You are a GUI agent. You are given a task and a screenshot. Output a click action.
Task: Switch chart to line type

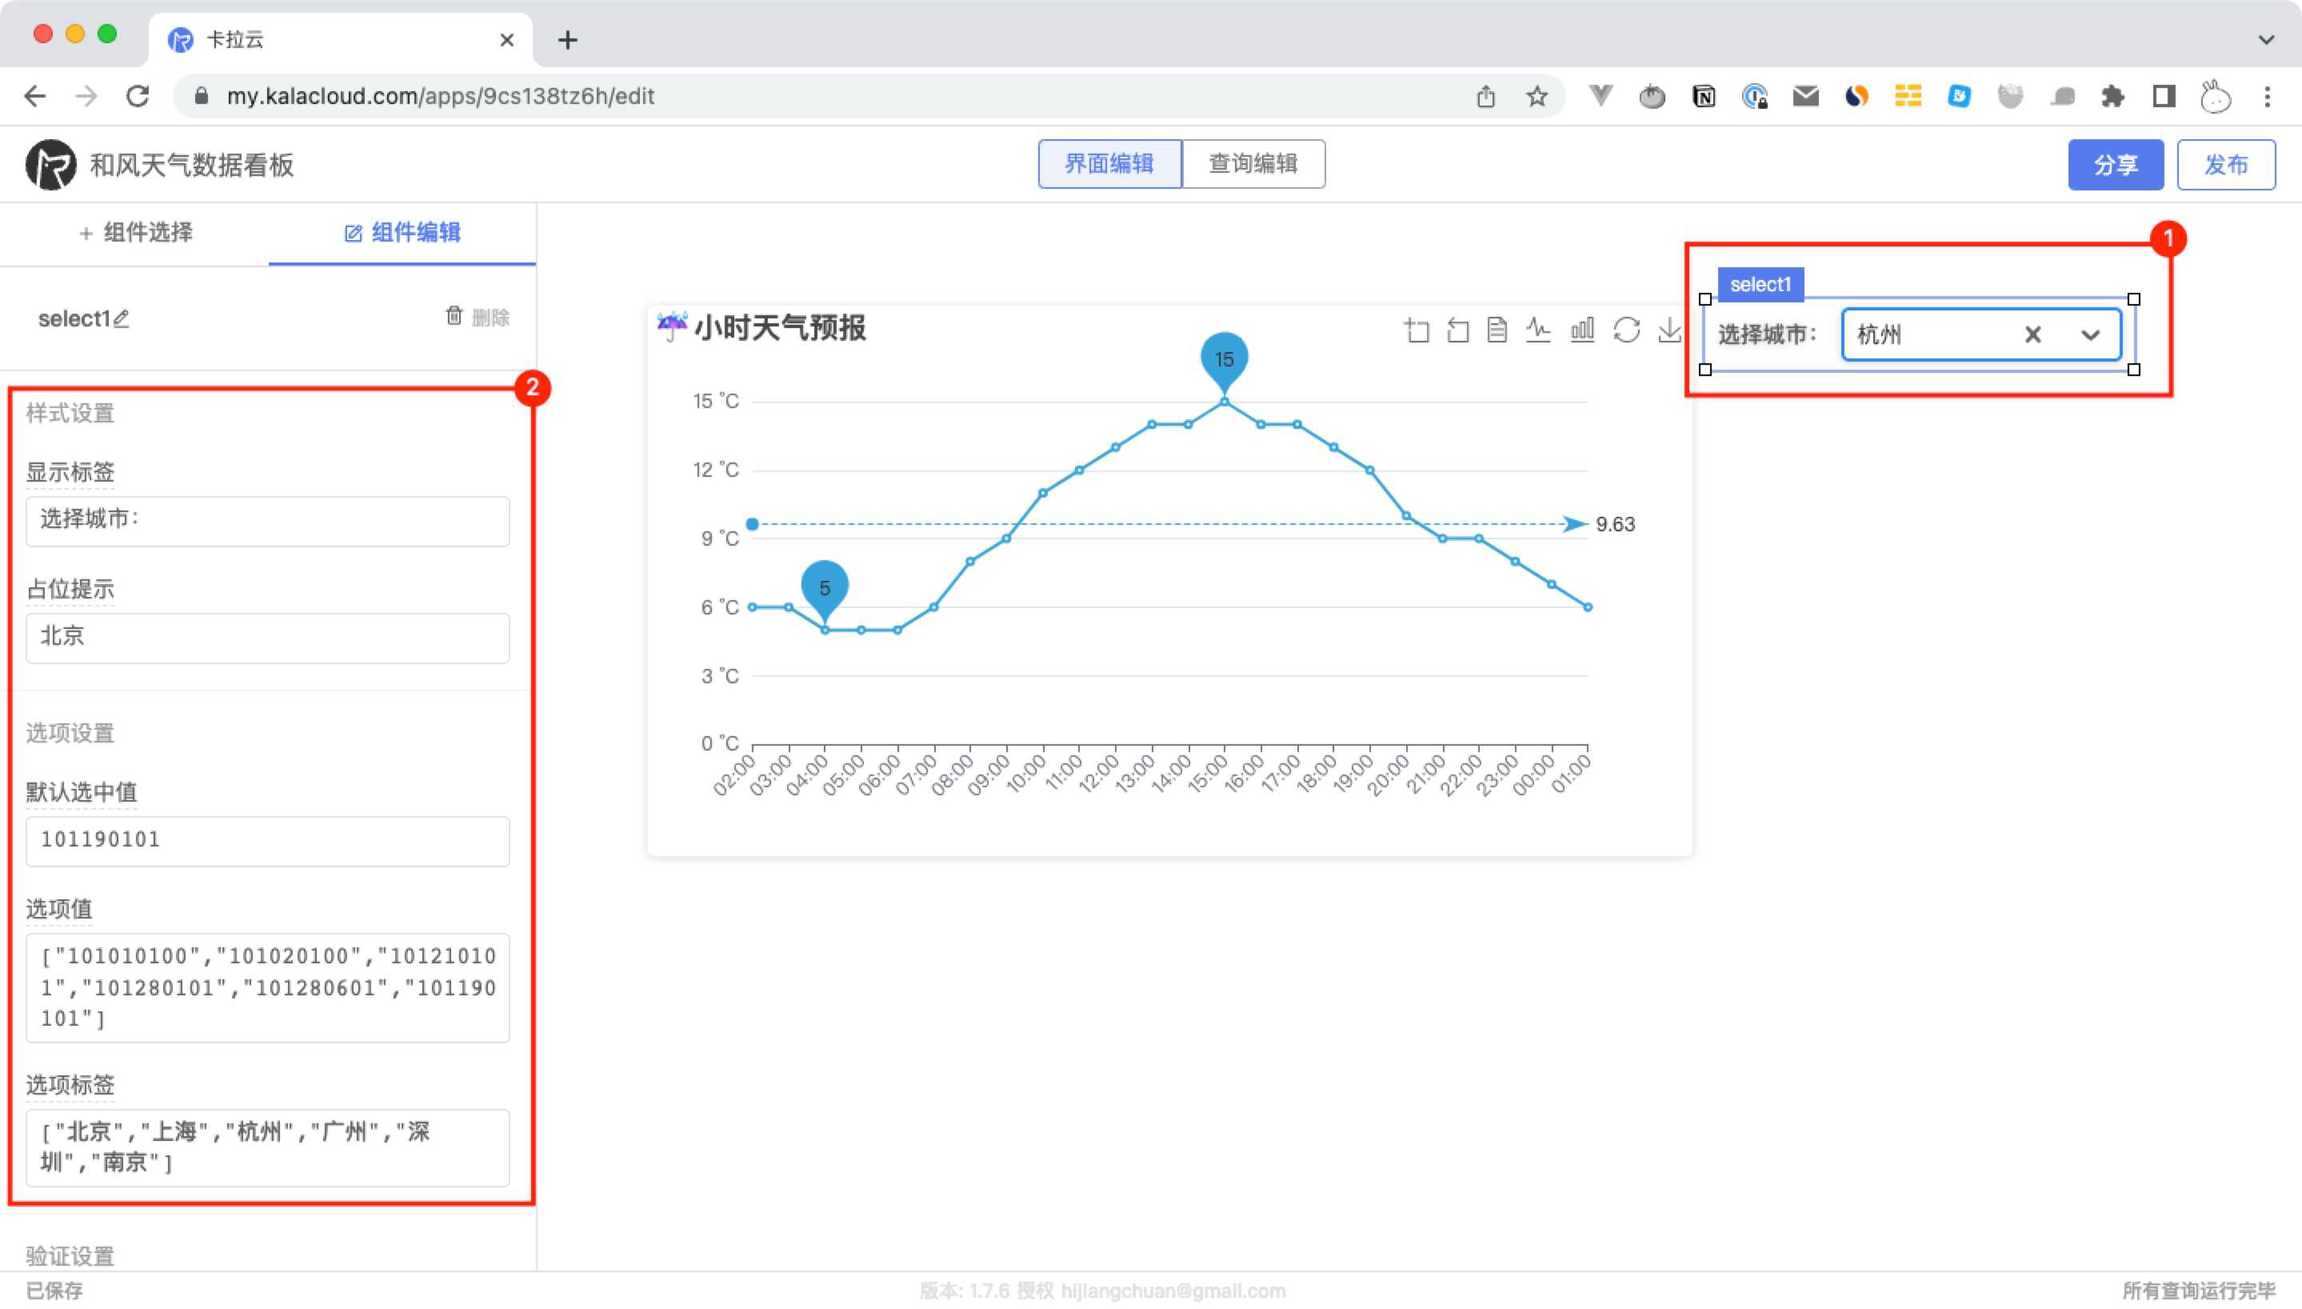(1538, 330)
